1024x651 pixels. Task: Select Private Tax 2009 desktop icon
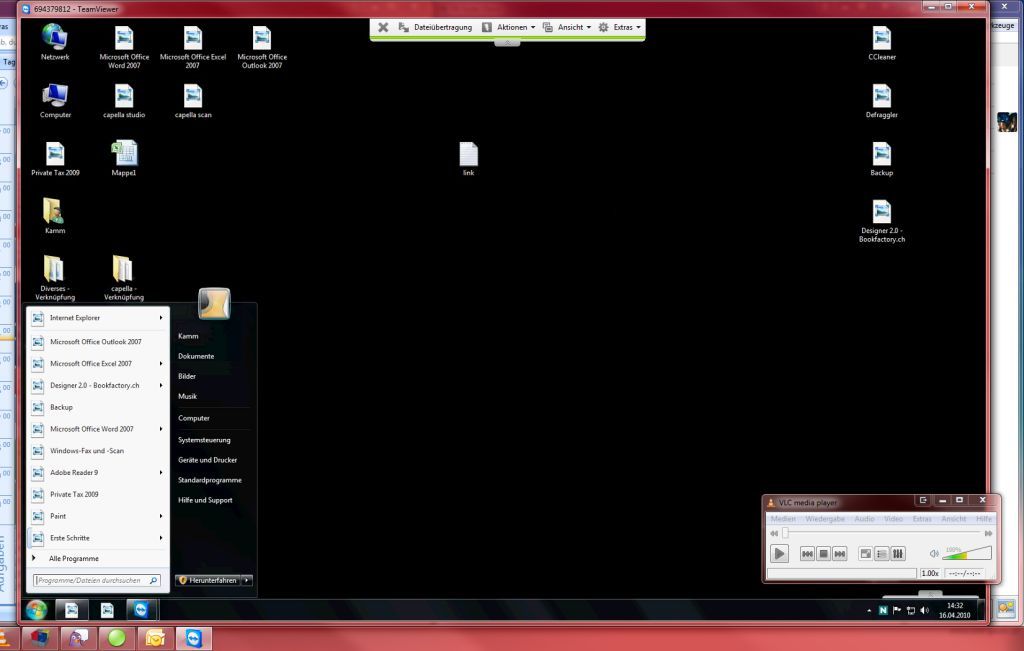[x=55, y=159]
